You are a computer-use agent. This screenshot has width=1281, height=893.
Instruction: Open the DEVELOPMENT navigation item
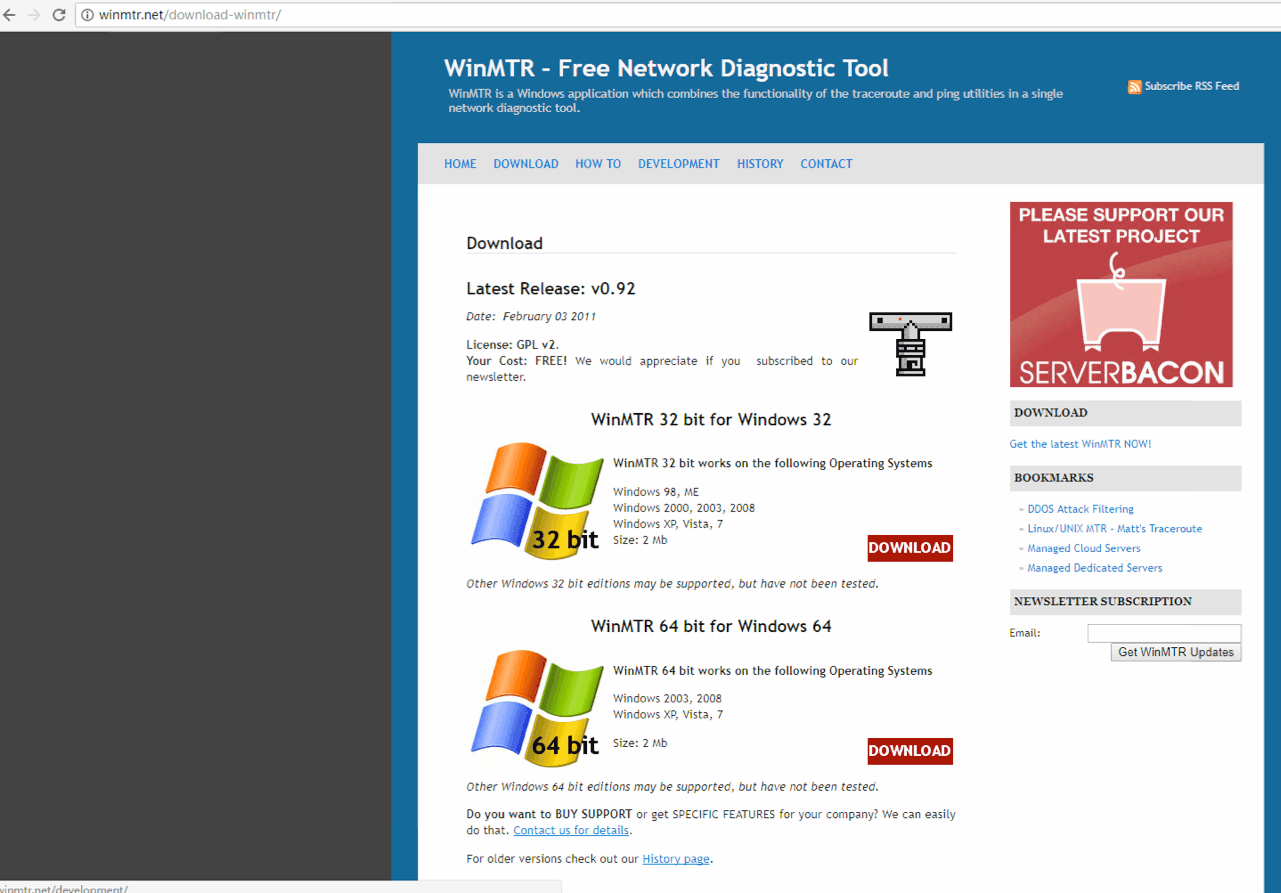[x=679, y=164]
